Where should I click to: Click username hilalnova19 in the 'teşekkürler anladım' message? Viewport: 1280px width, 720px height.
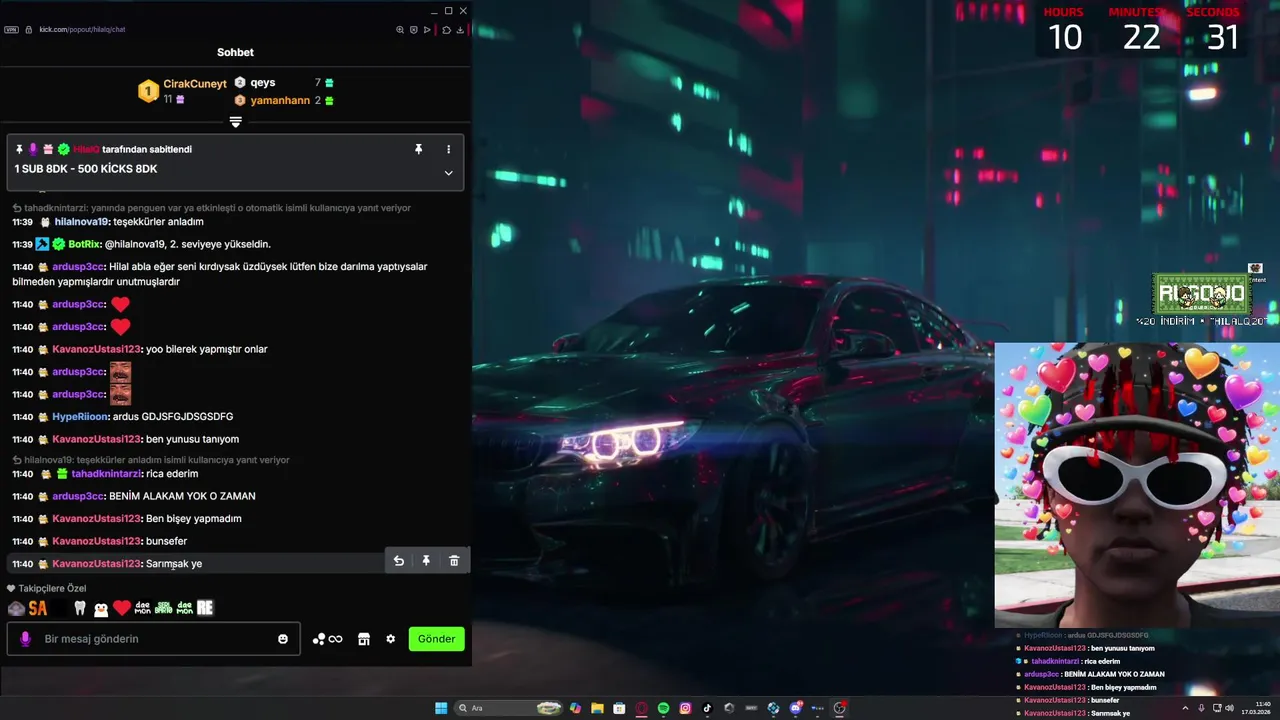tap(81, 222)
